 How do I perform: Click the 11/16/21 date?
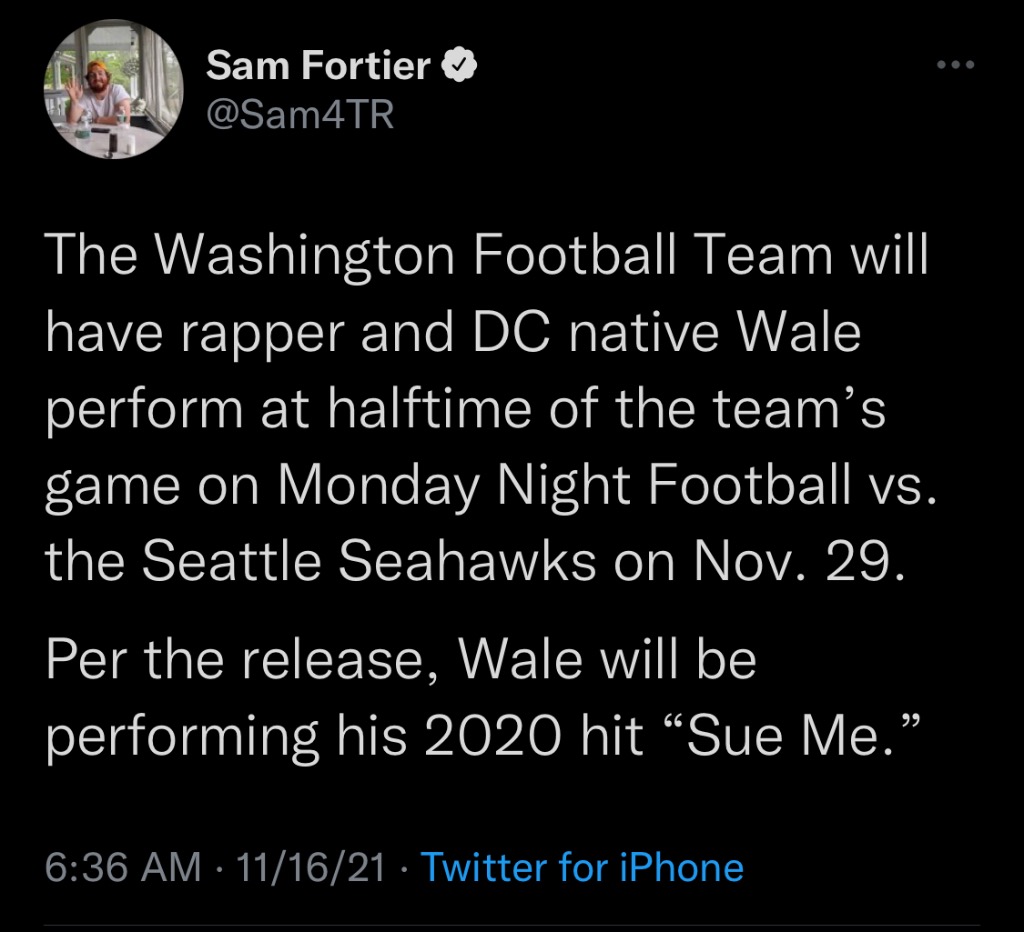pyautogui.click(x=311, y=867)
